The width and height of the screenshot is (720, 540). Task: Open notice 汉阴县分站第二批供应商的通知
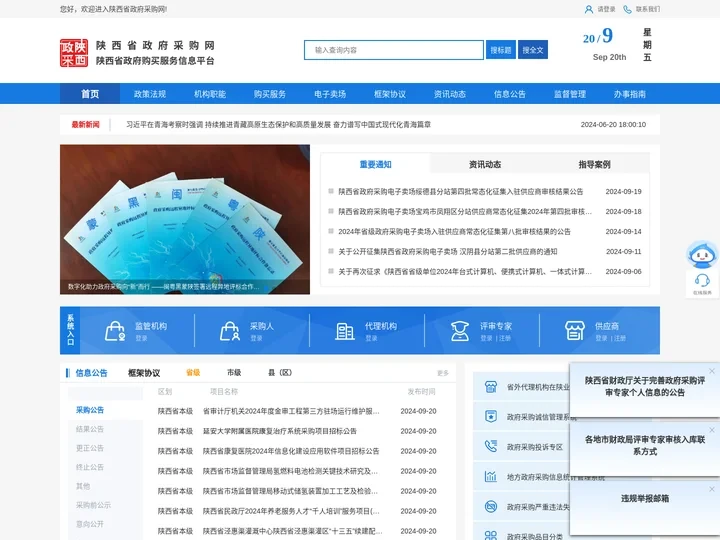tap(448, 252)
